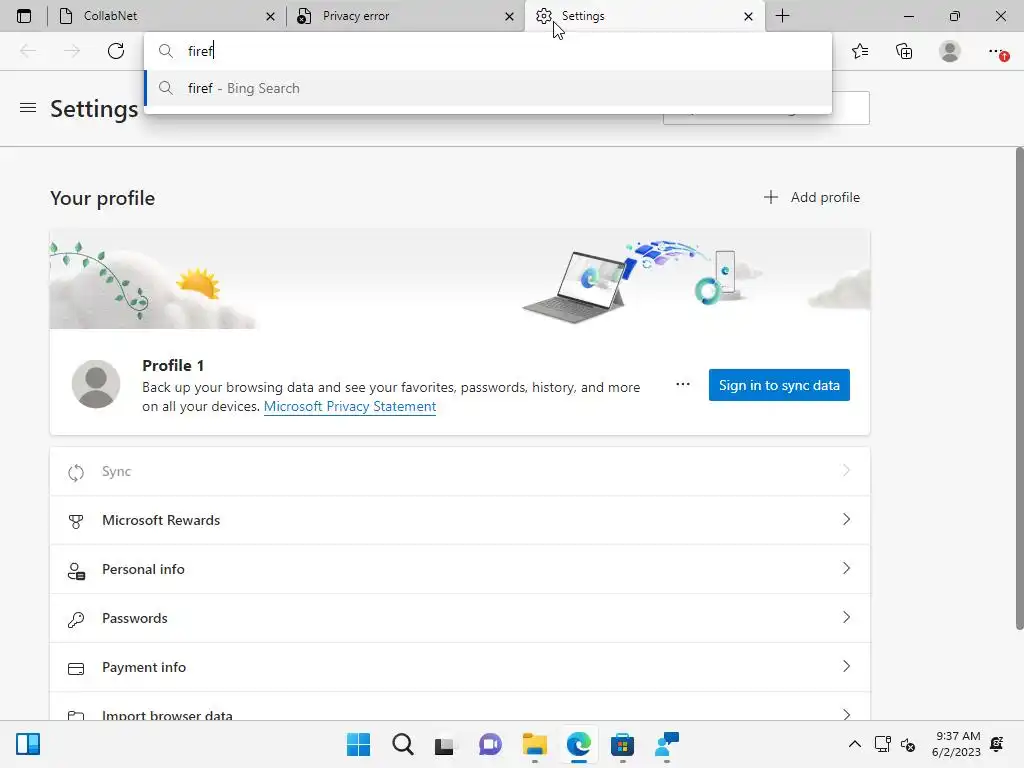1024x768 pixels.
Task: Open Import browser data row
Action: click(460, 708)
